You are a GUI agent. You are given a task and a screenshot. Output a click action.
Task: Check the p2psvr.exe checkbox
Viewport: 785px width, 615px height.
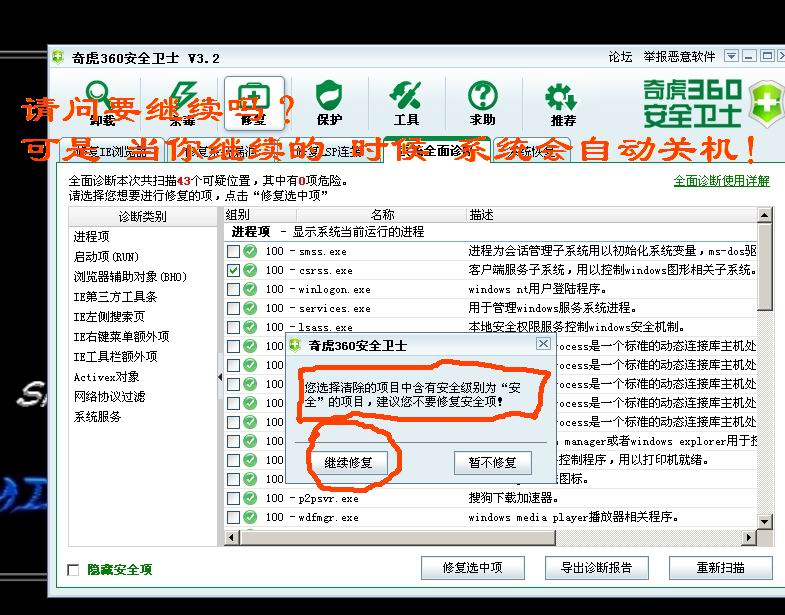pyautogui.click(x=233, y=498)
